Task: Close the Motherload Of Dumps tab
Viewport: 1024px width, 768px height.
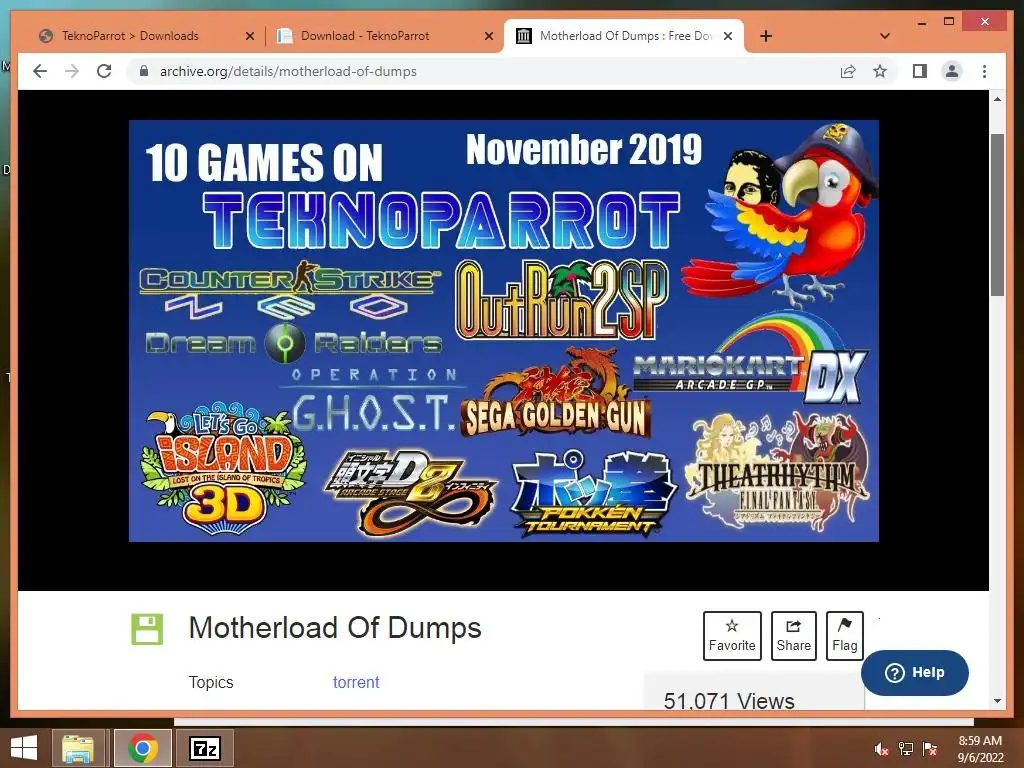Action: [x=728, y=36]
